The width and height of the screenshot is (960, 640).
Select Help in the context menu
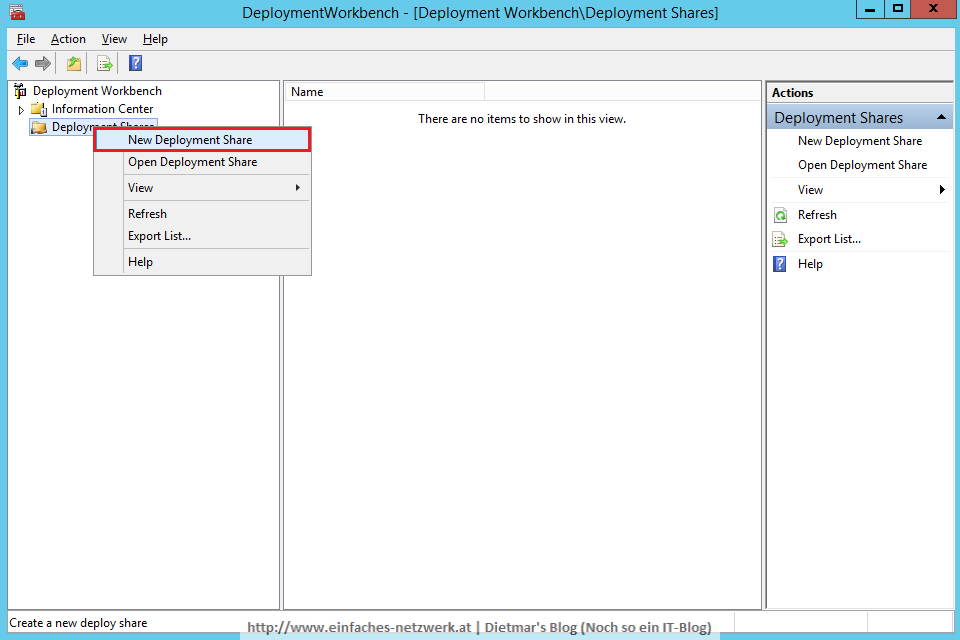pyautogui.click(x=202, y=262)
